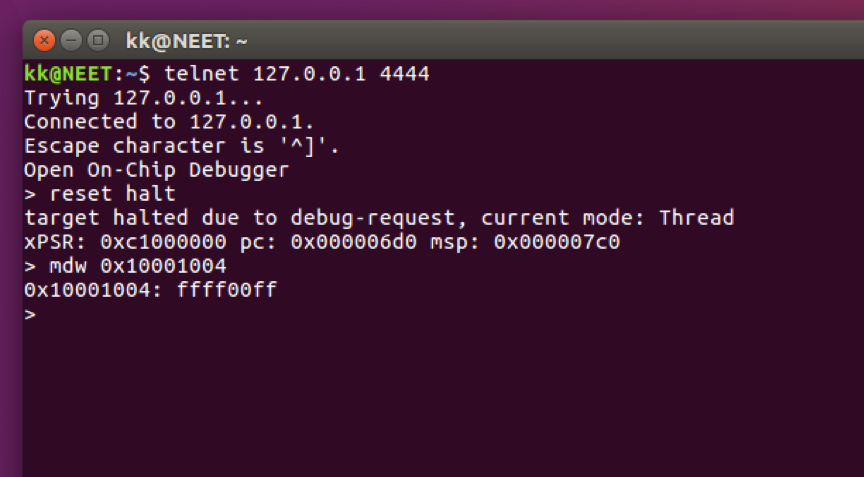Click the msp value 0x000007c0
Screen dimensions: 864x477
click(557, 242)
